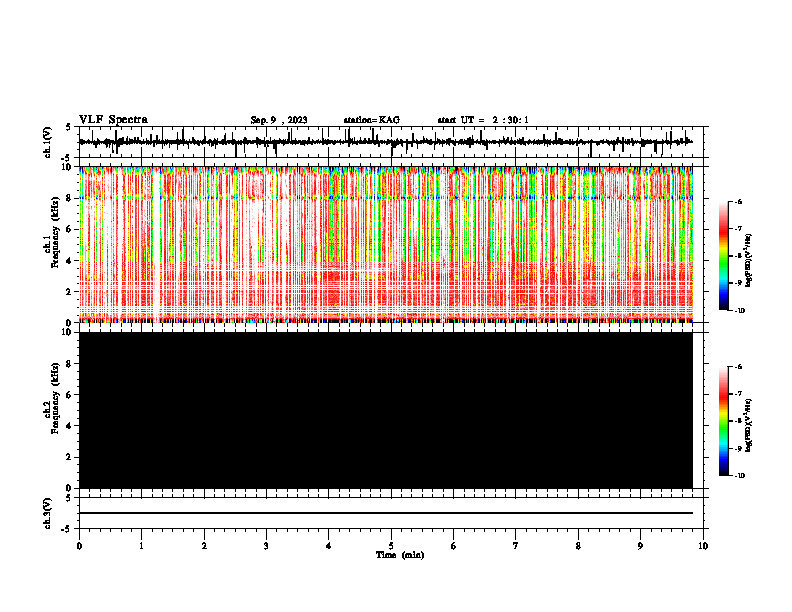This screenshot has height=612, width=792.
Task: Click the '6' time axis tick label
Action: pyautogui.click(x=453, y=546)
